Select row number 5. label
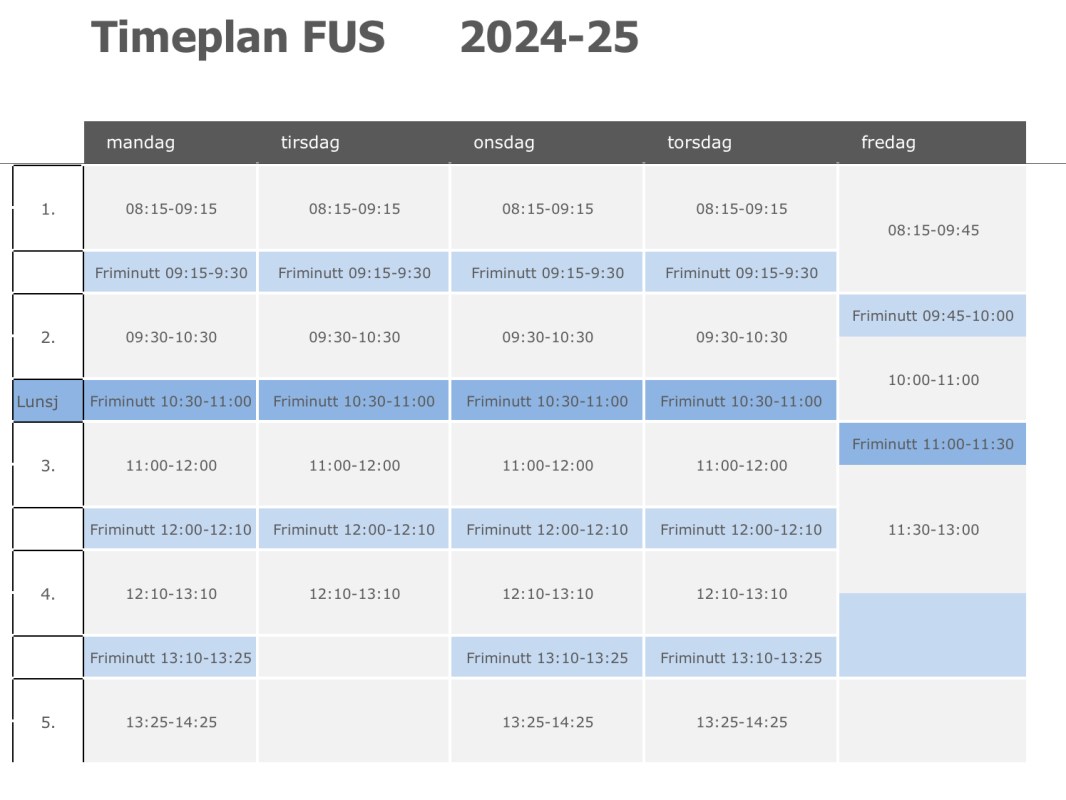The image size is (1066, 800). click(x=48, y=721)
